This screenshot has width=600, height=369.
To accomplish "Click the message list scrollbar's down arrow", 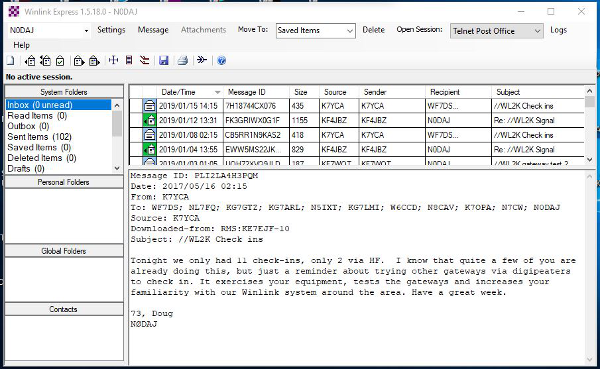I will click(x=589, y=159).
